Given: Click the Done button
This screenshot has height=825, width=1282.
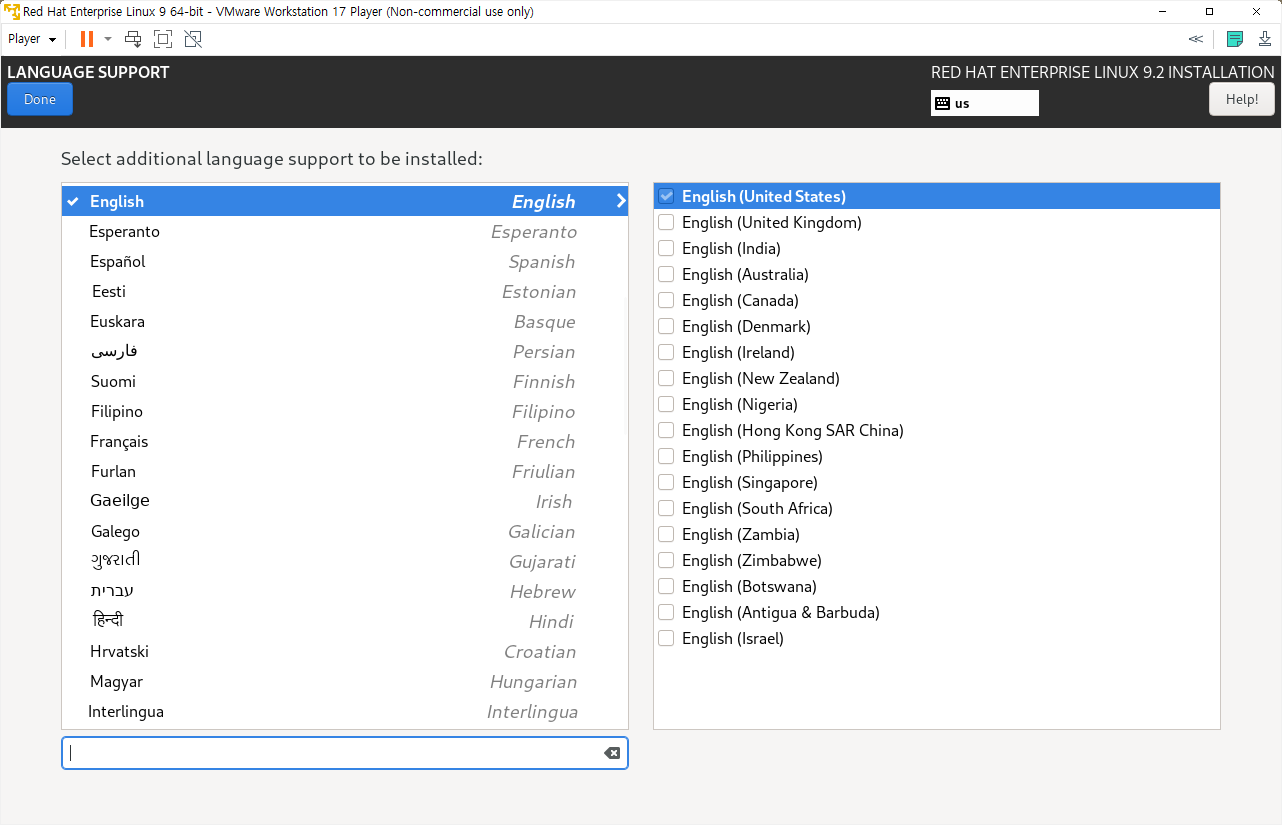Looking at the screenshot, I should [x=40, y=99].
